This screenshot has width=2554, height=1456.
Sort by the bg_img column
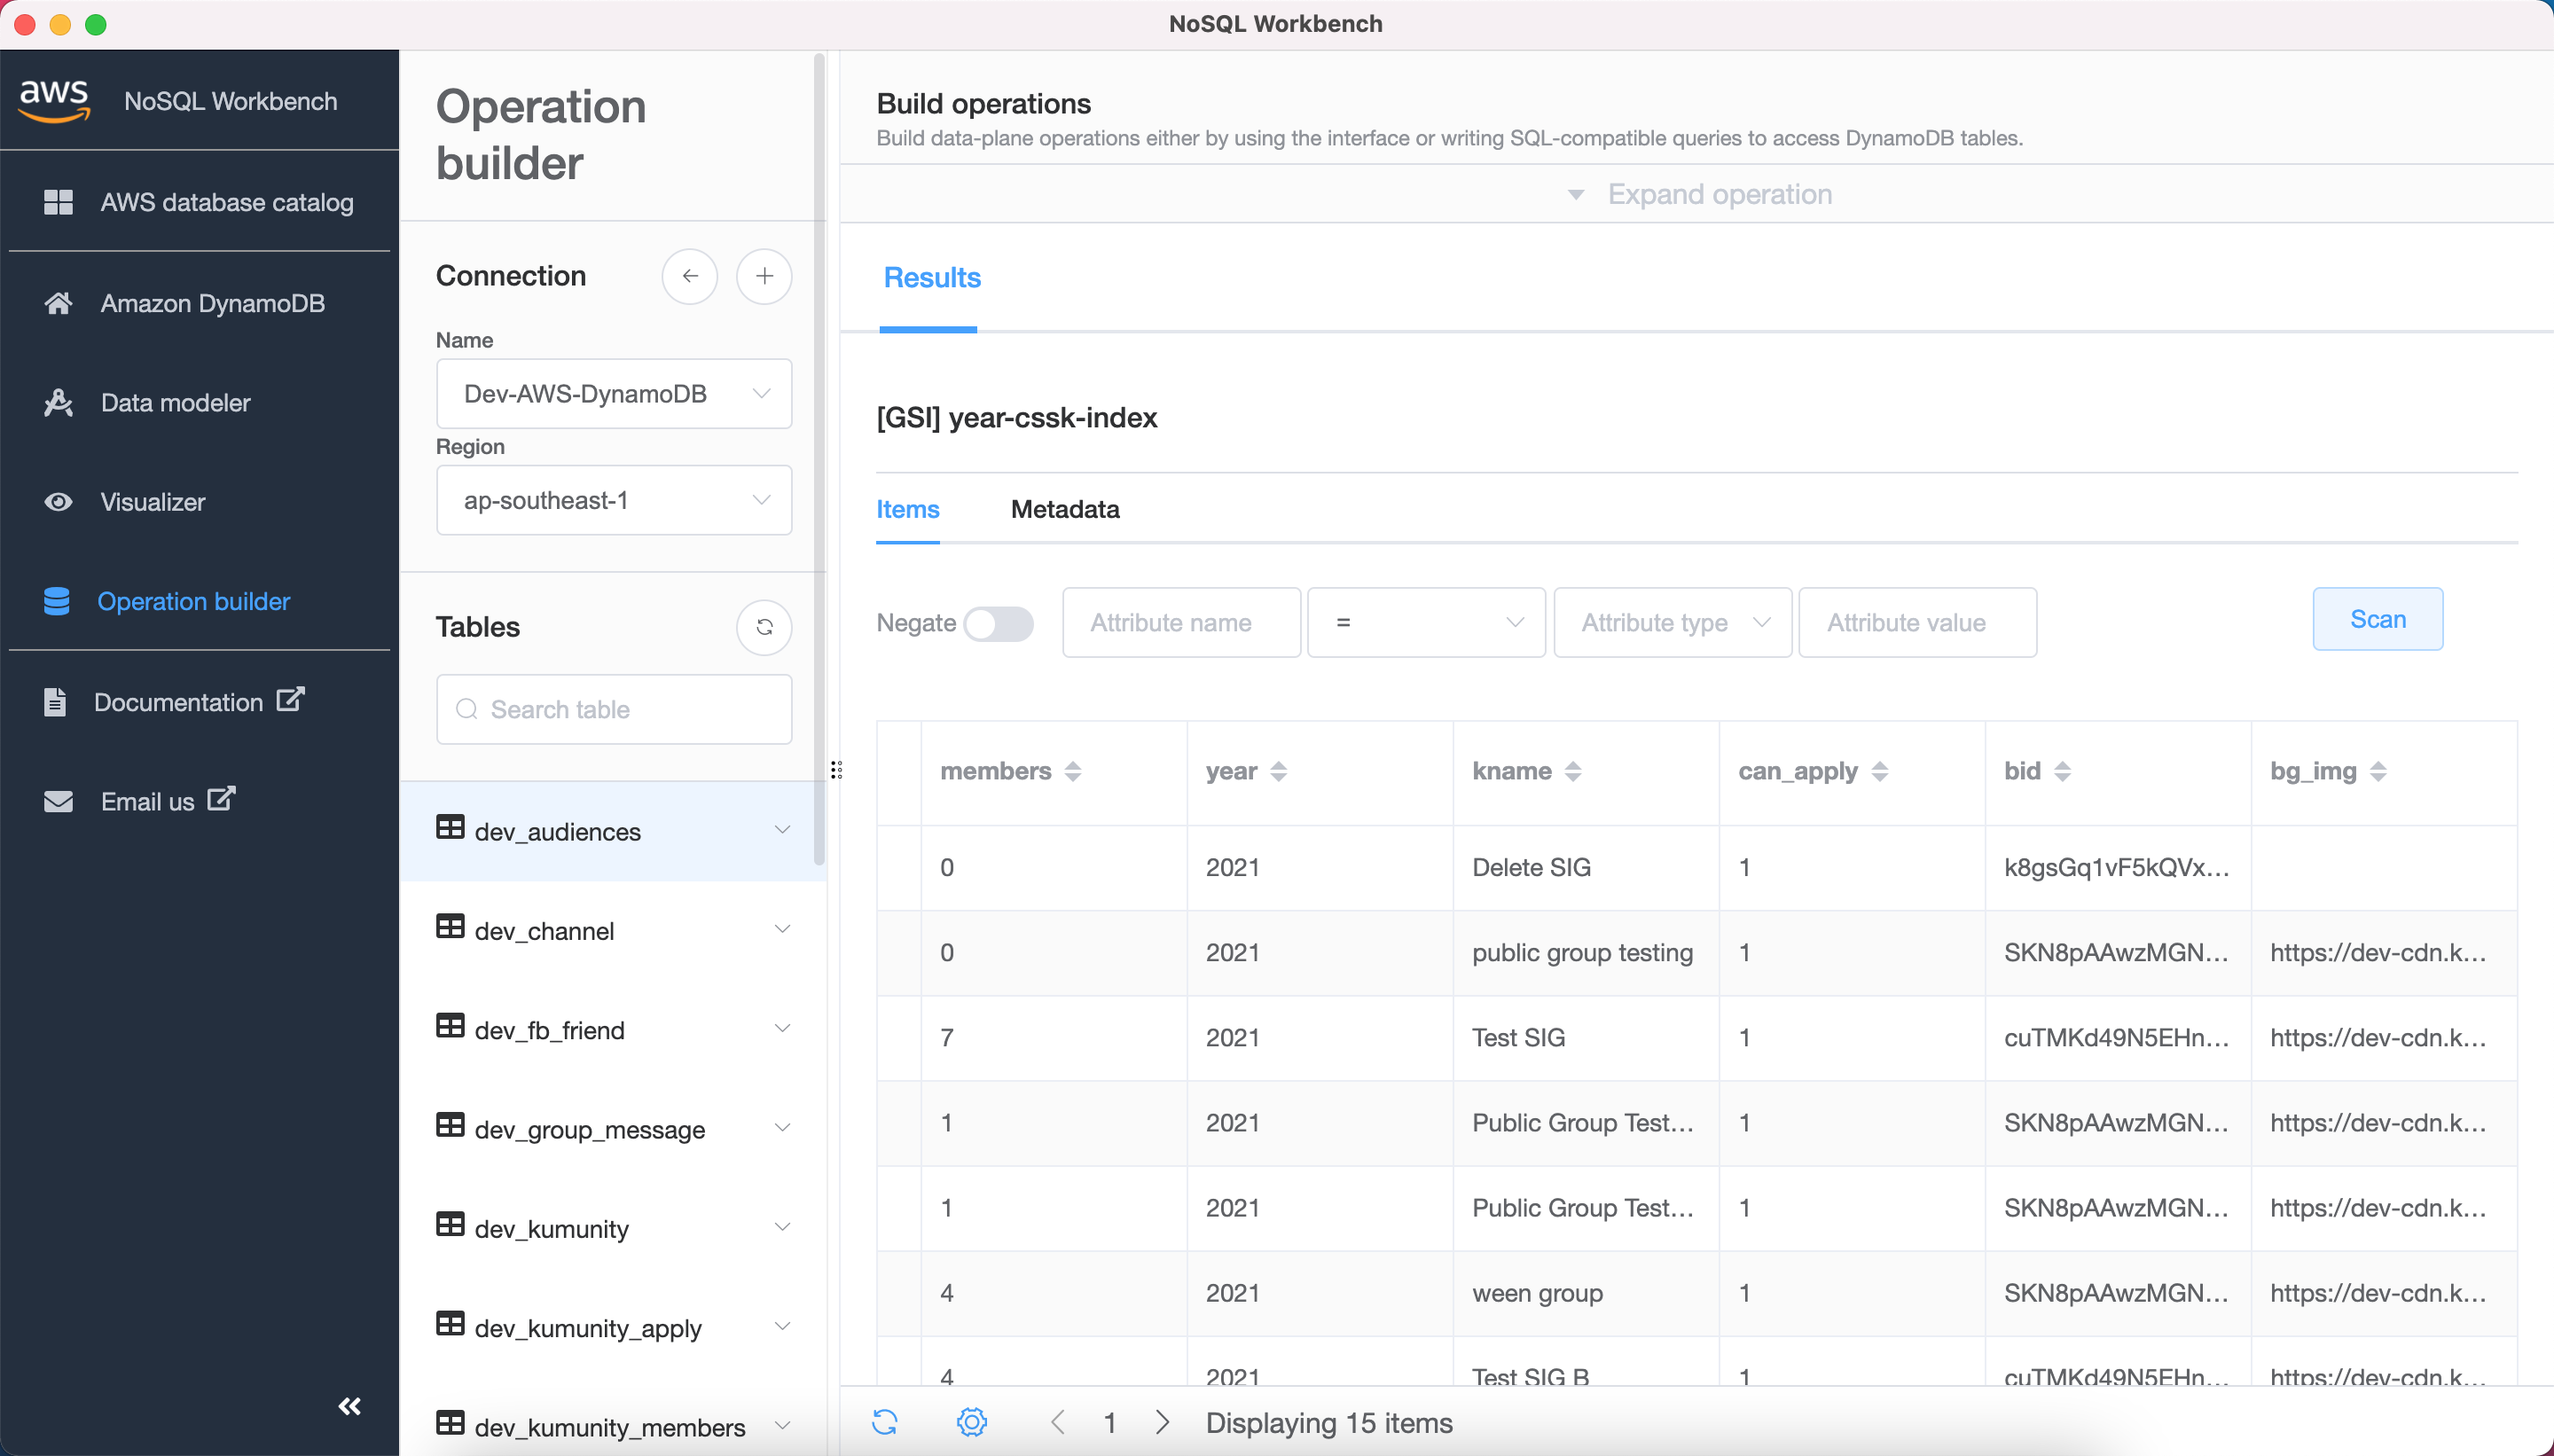2378,771
